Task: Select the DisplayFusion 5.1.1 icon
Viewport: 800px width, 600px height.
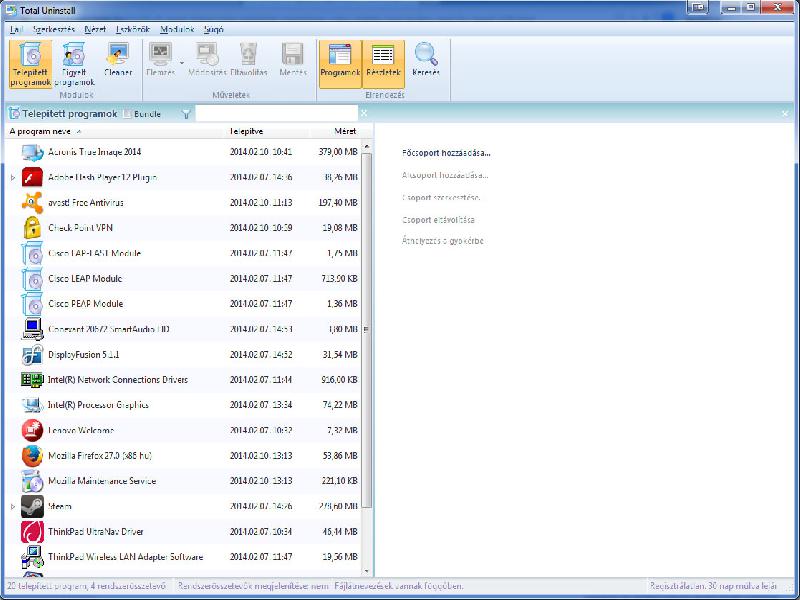Action: pyautogui.click(x=32, y=355)
